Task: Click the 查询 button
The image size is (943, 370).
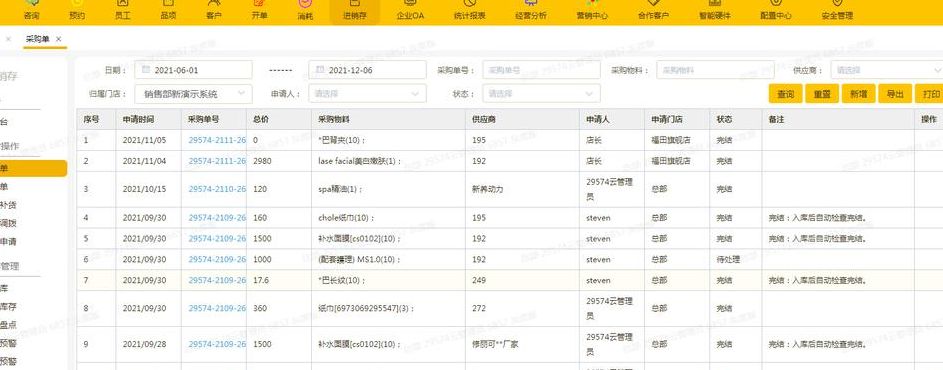Action: coord(785,94)
